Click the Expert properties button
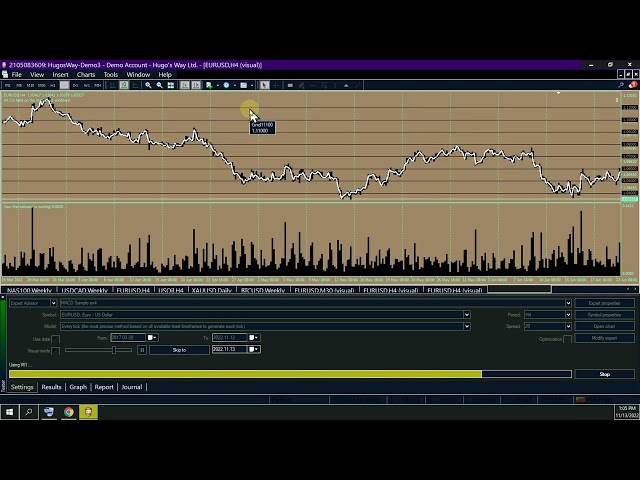The width and height of the screenshot is (640, 480). (x=604, y=303)
